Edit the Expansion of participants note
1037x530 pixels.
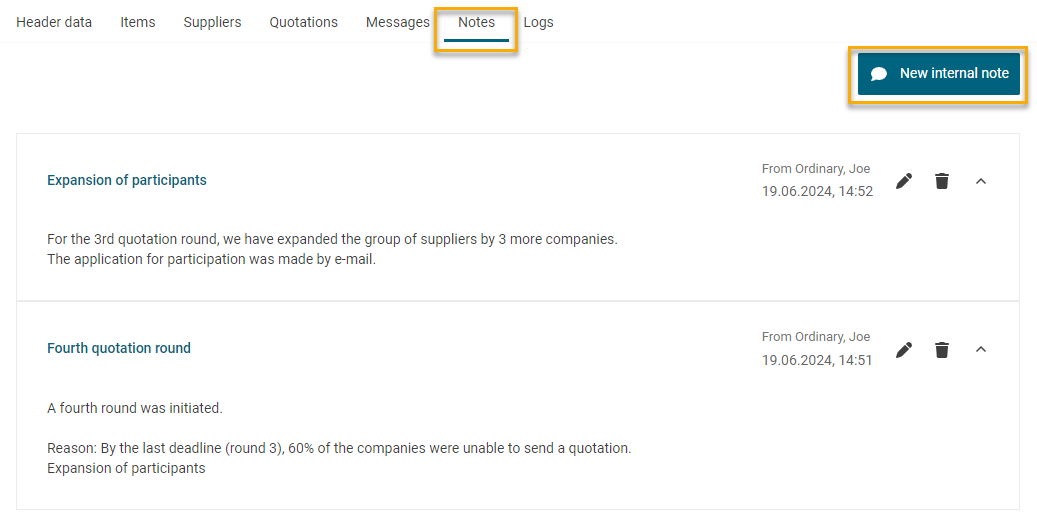[x=904, y=181]
